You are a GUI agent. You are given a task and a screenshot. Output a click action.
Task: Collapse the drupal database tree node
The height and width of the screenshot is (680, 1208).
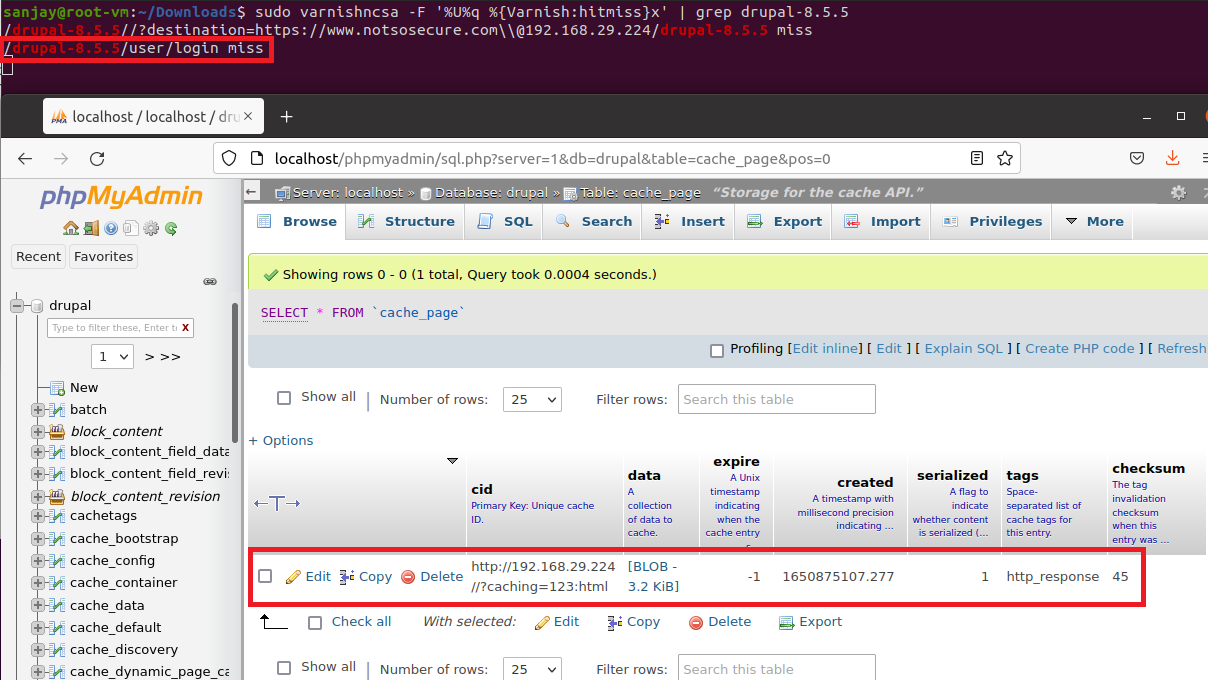[x=17, y=306]
